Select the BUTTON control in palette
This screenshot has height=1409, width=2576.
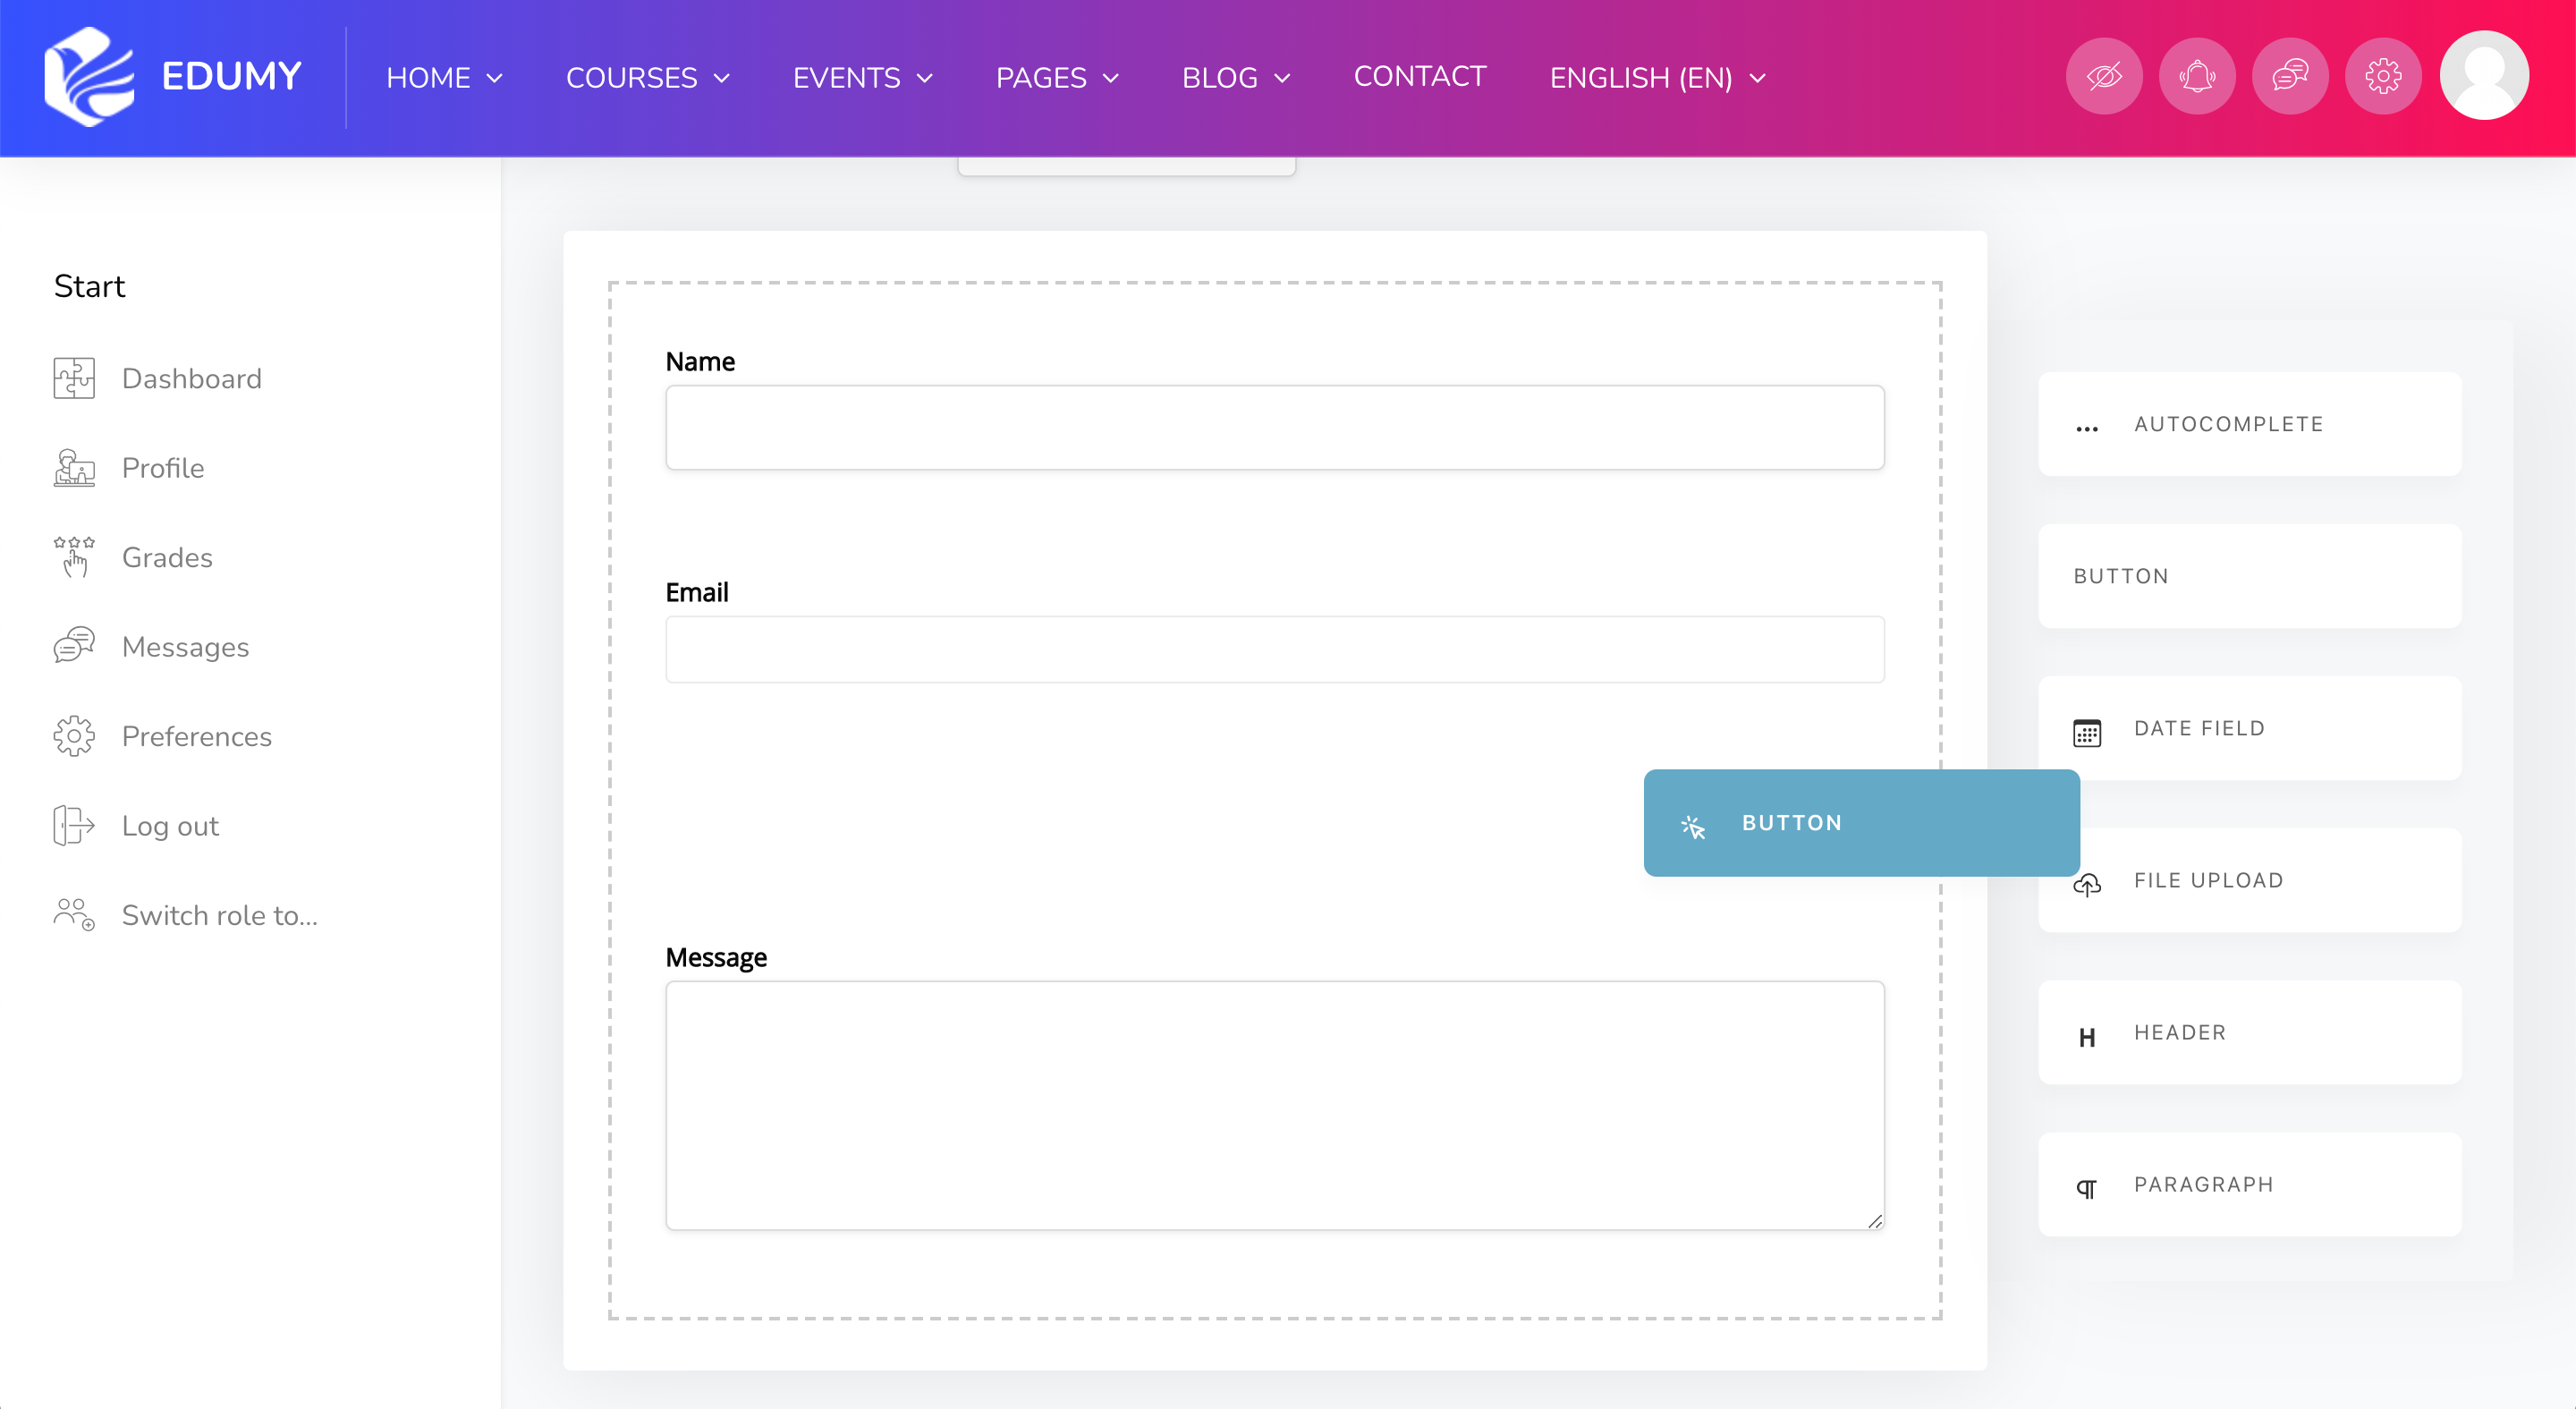[x=2250, y=576]
